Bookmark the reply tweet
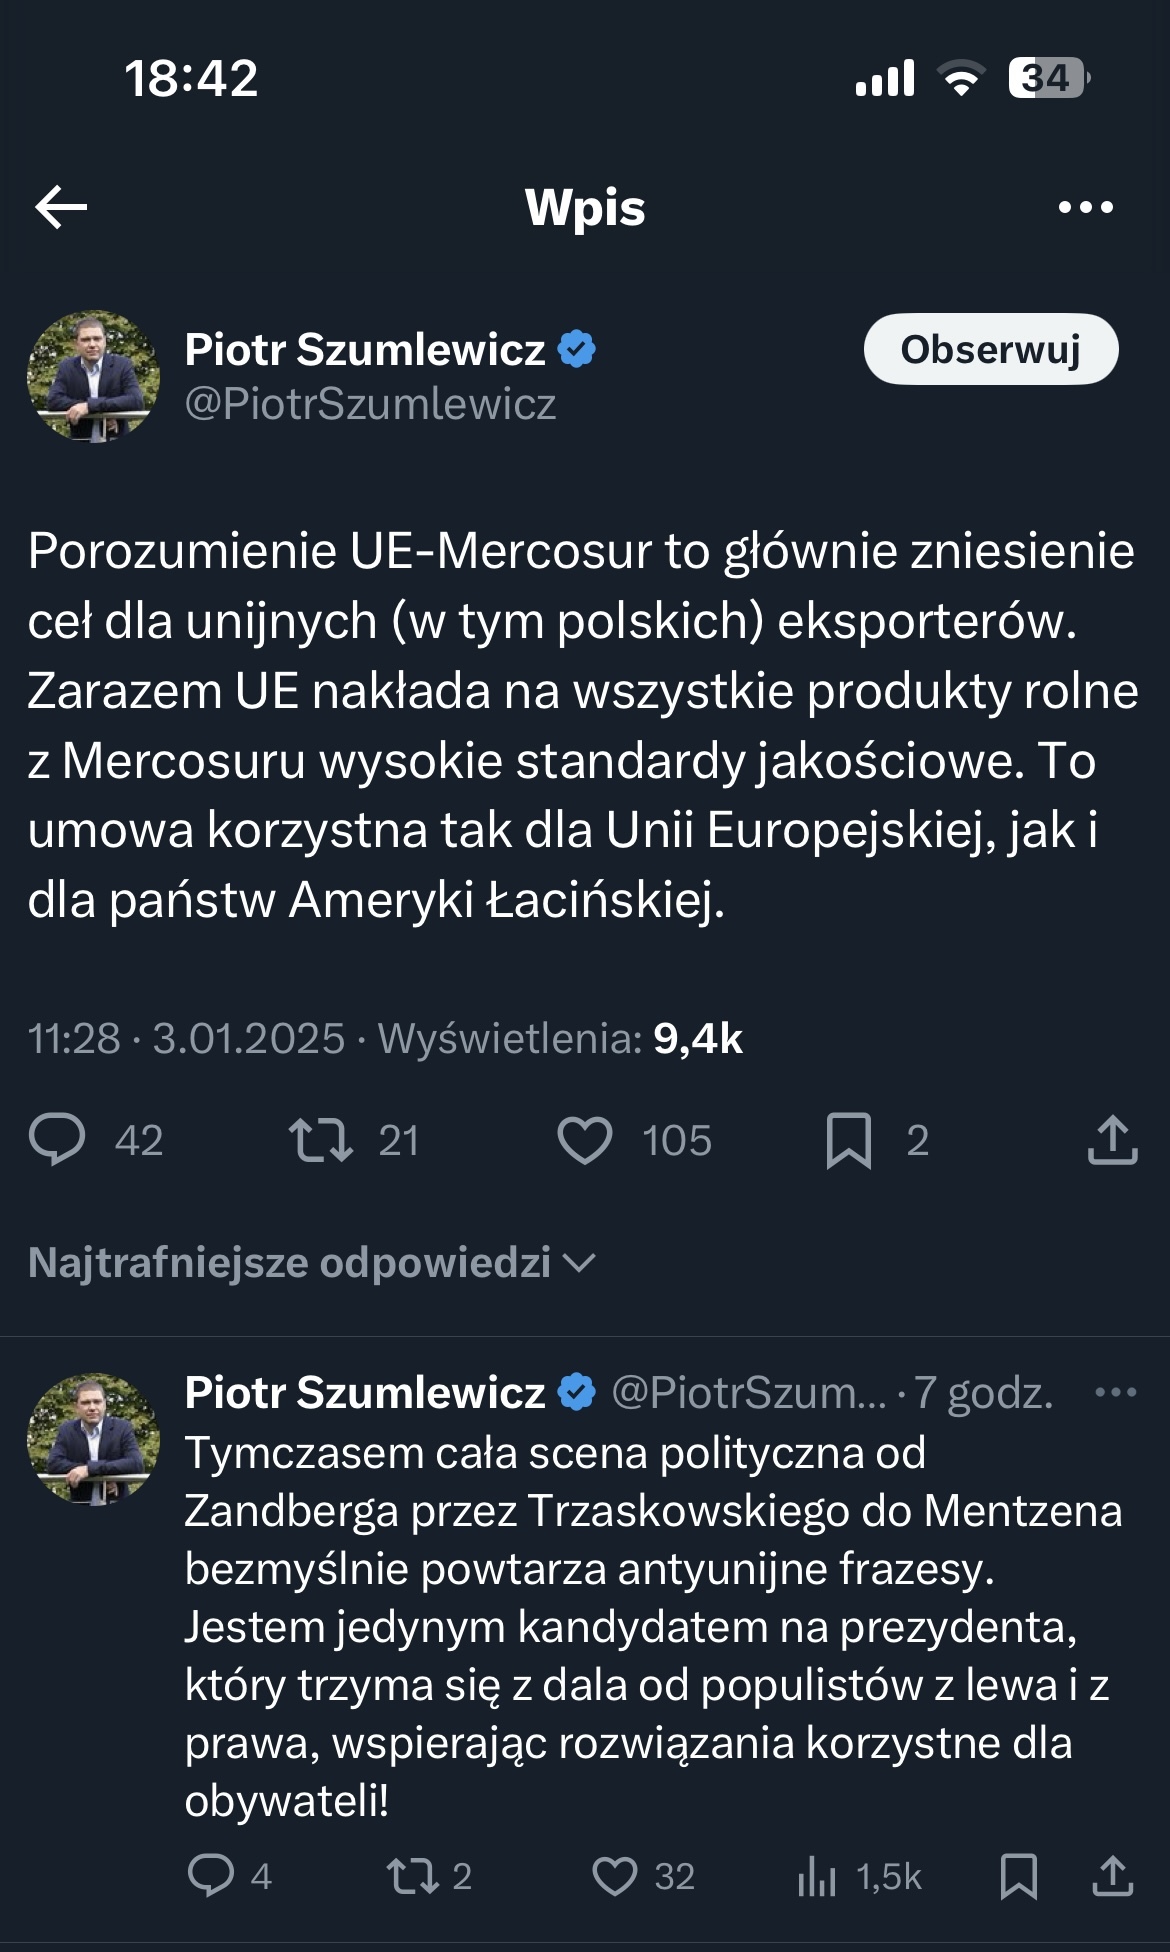Viewport: 1170px width, 1952px height. coord(1018,1876)
